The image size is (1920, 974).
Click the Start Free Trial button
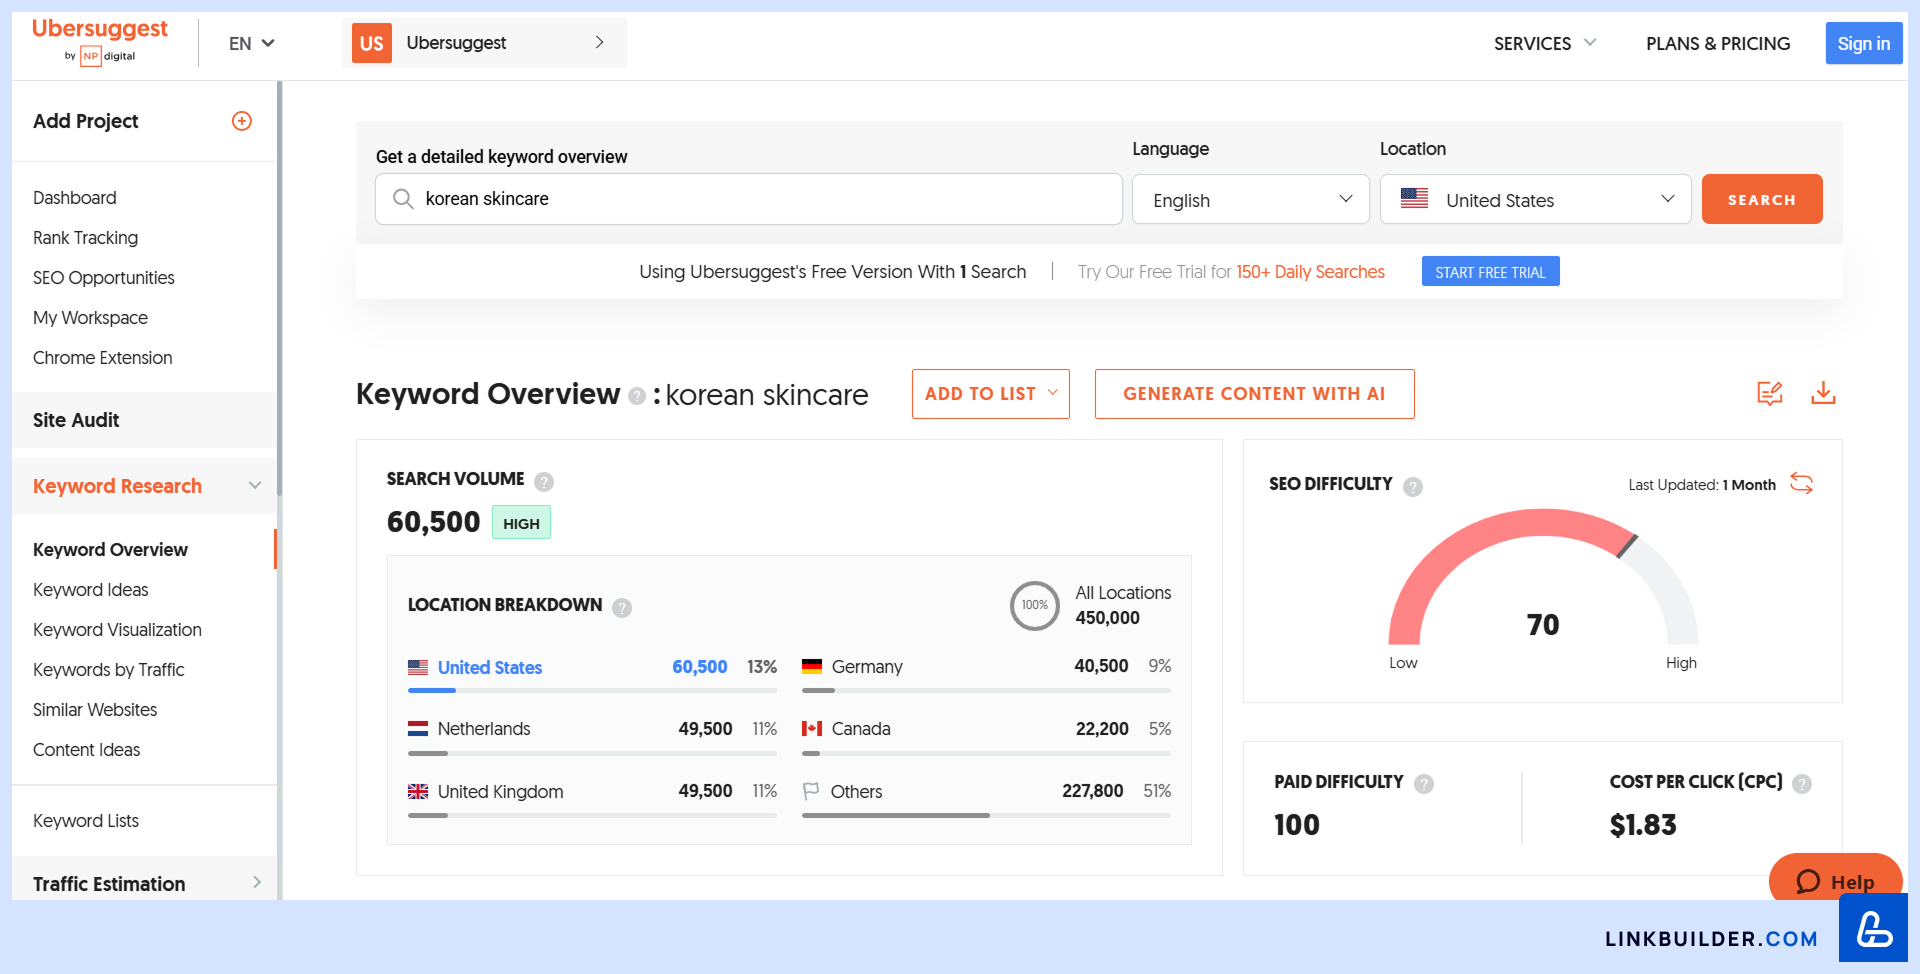[1490, 272]
